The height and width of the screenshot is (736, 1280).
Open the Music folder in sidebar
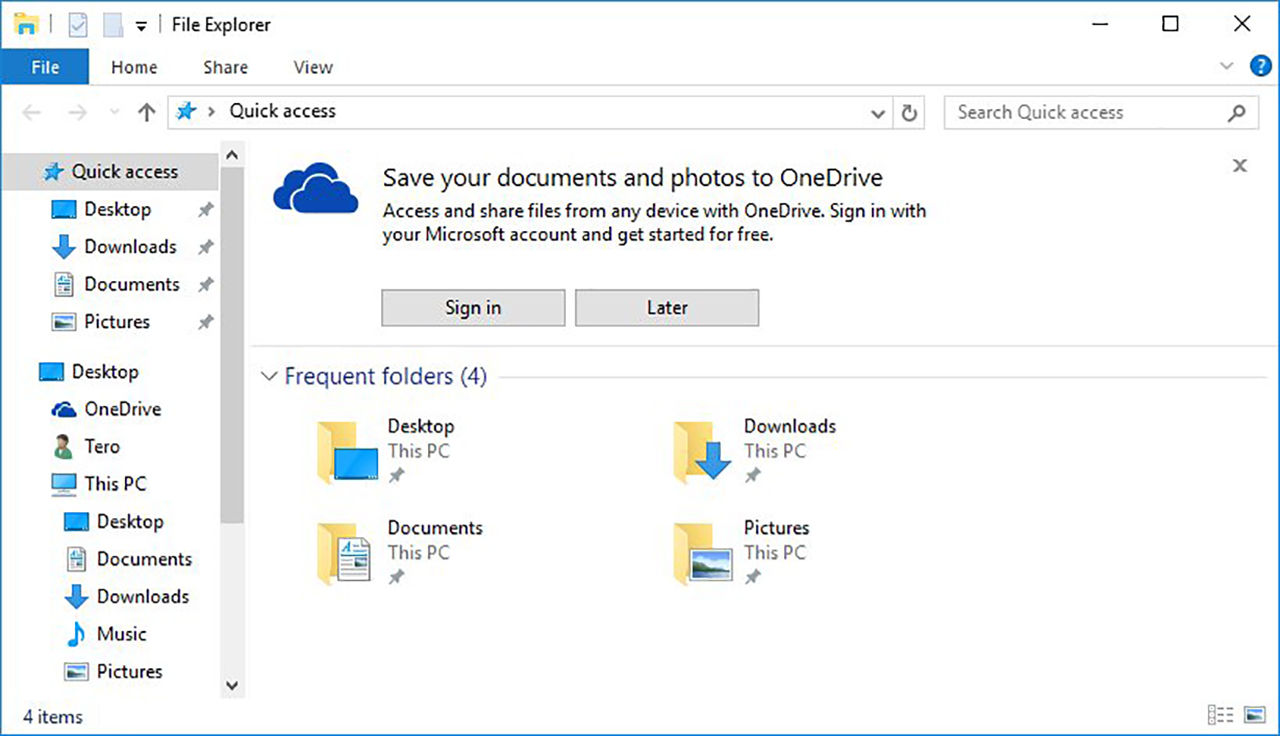[121, 634]
